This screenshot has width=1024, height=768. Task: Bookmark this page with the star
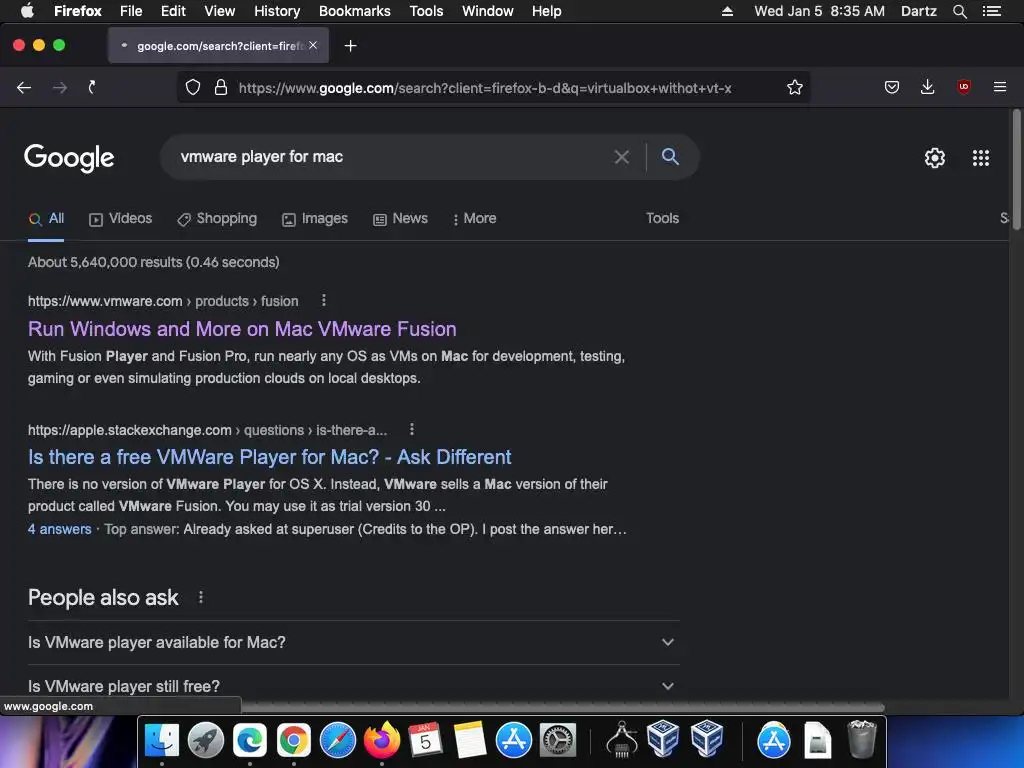[x=794, y=88]
